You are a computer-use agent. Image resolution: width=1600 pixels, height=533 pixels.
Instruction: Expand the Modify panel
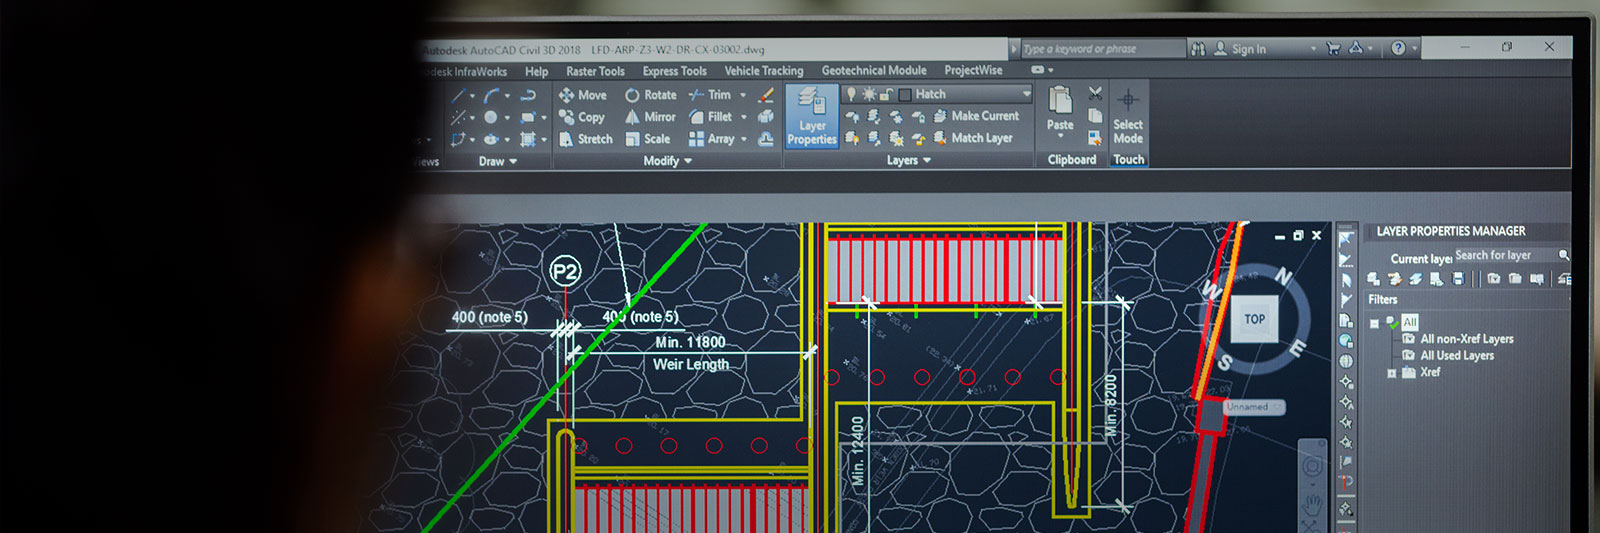point(667,160)
